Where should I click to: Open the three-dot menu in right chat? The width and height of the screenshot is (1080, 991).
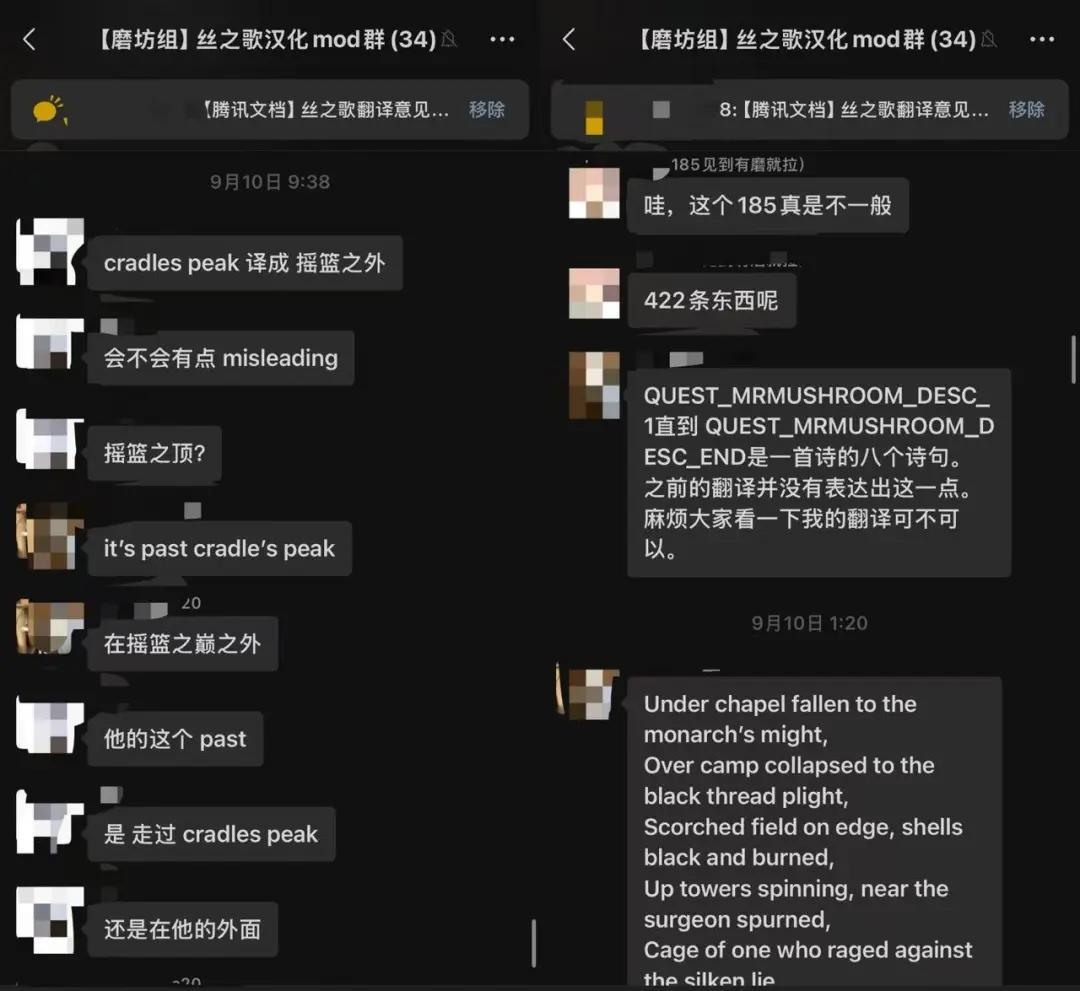point(1041,39)
